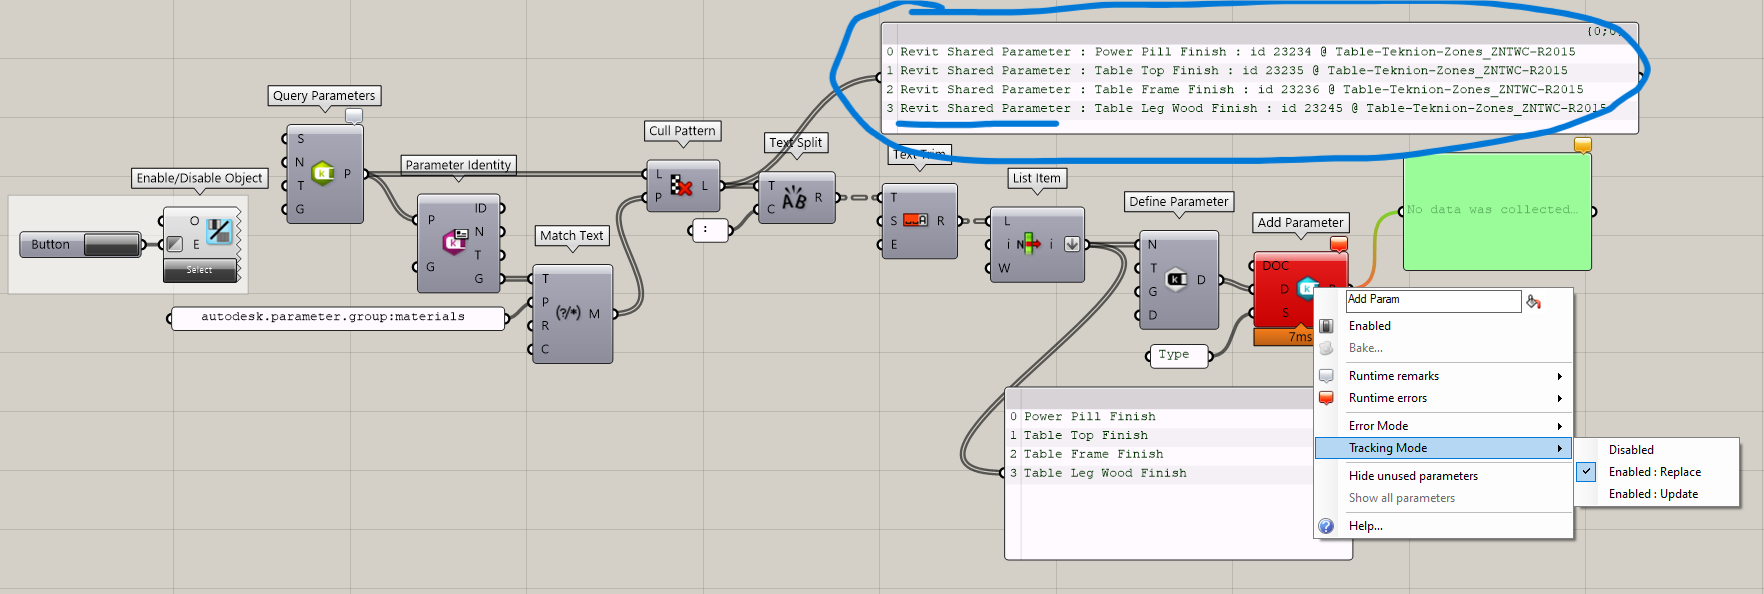Click the Parameter Identity label

458,165
